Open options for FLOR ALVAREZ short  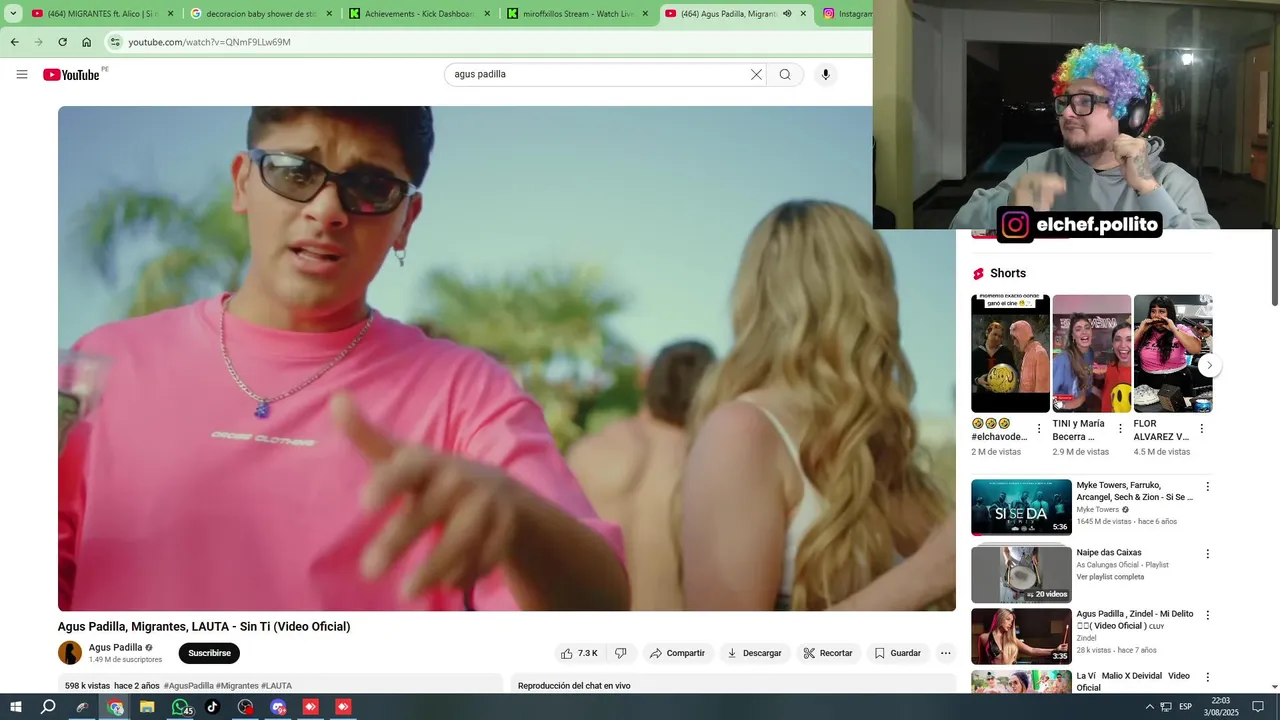(x=1202, y=429)
